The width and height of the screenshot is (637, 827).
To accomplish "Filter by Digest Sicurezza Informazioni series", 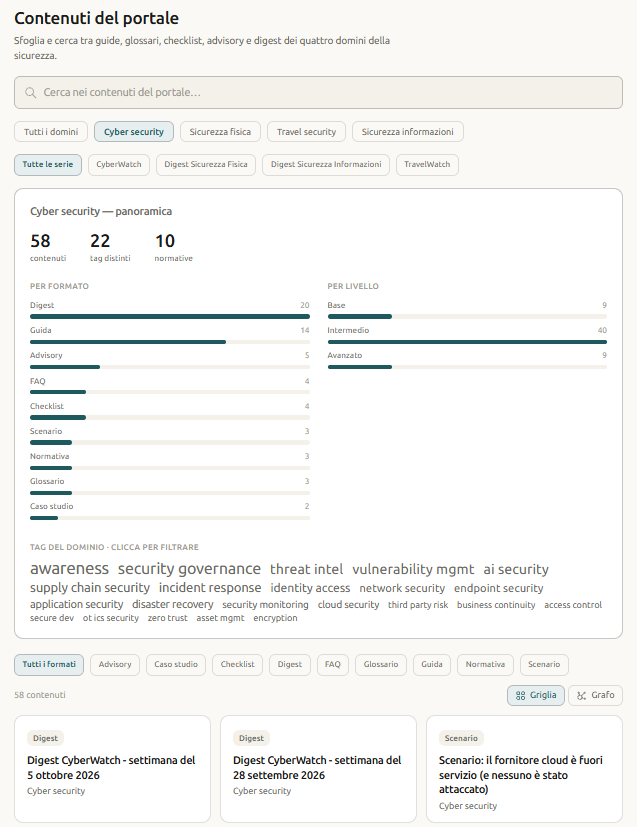I will point(326,165).
